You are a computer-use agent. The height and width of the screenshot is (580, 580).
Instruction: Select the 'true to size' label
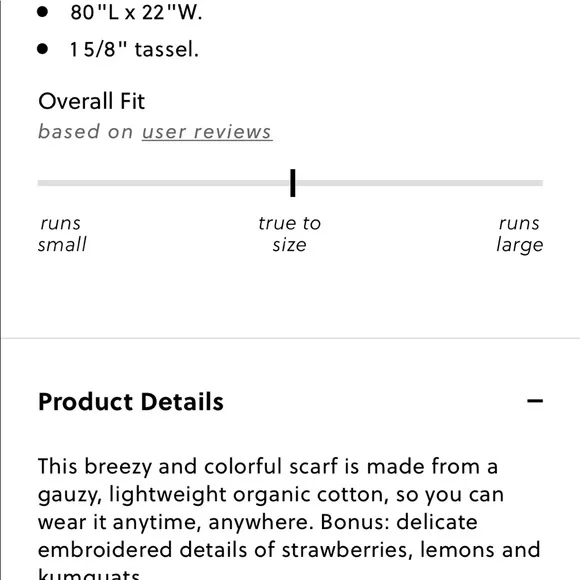pos(289,234)
